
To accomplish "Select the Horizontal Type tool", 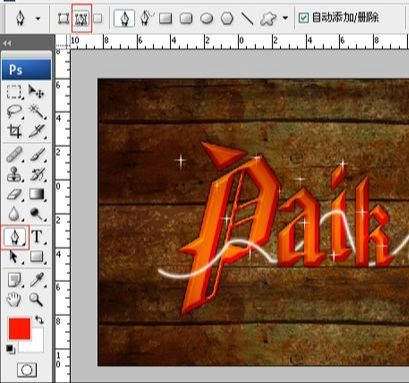I will [x=37, y=237].
